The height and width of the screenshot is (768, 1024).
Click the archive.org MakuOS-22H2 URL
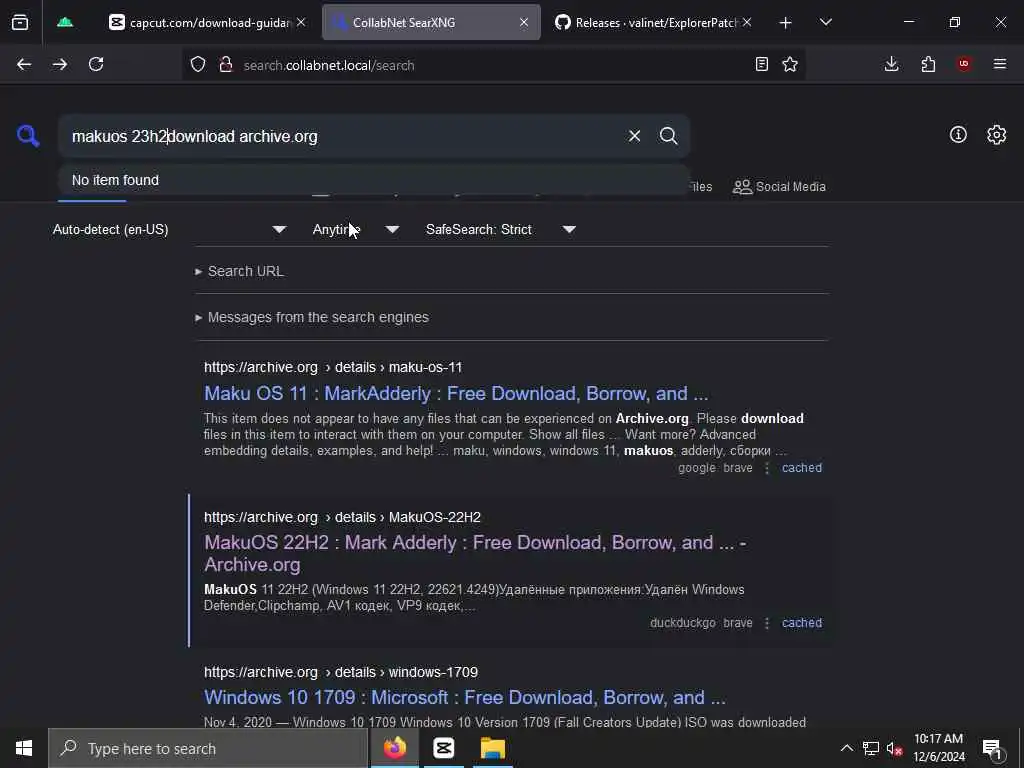pyautogui.click(x=342, y=517)
